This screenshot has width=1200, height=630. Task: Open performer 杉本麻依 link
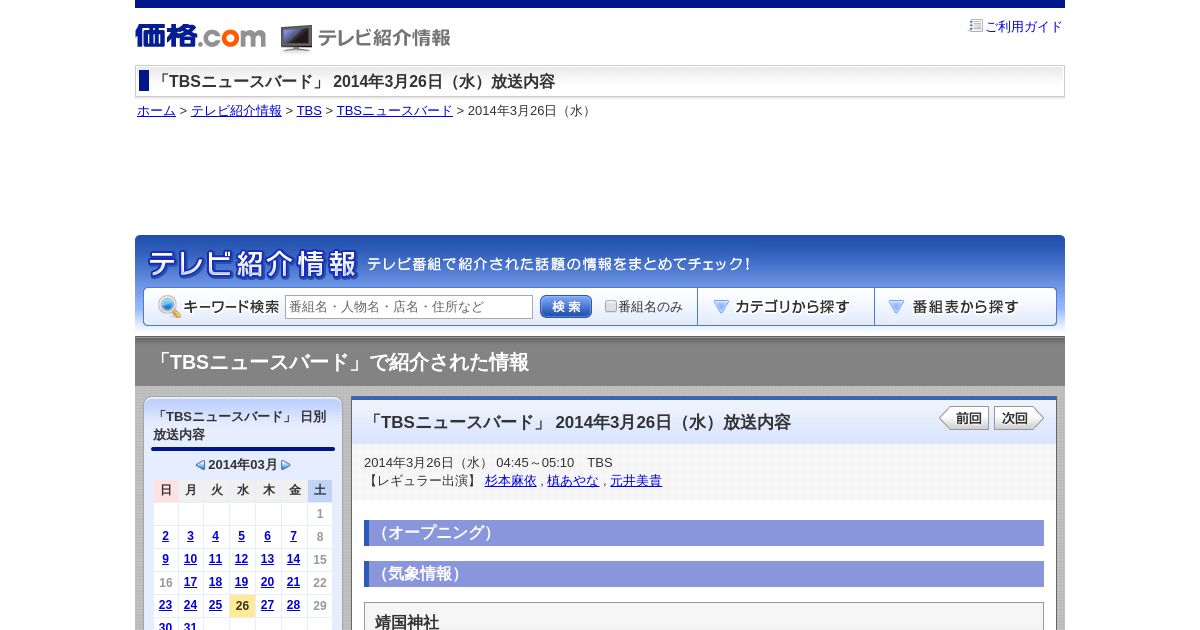[x=511, y=481]
